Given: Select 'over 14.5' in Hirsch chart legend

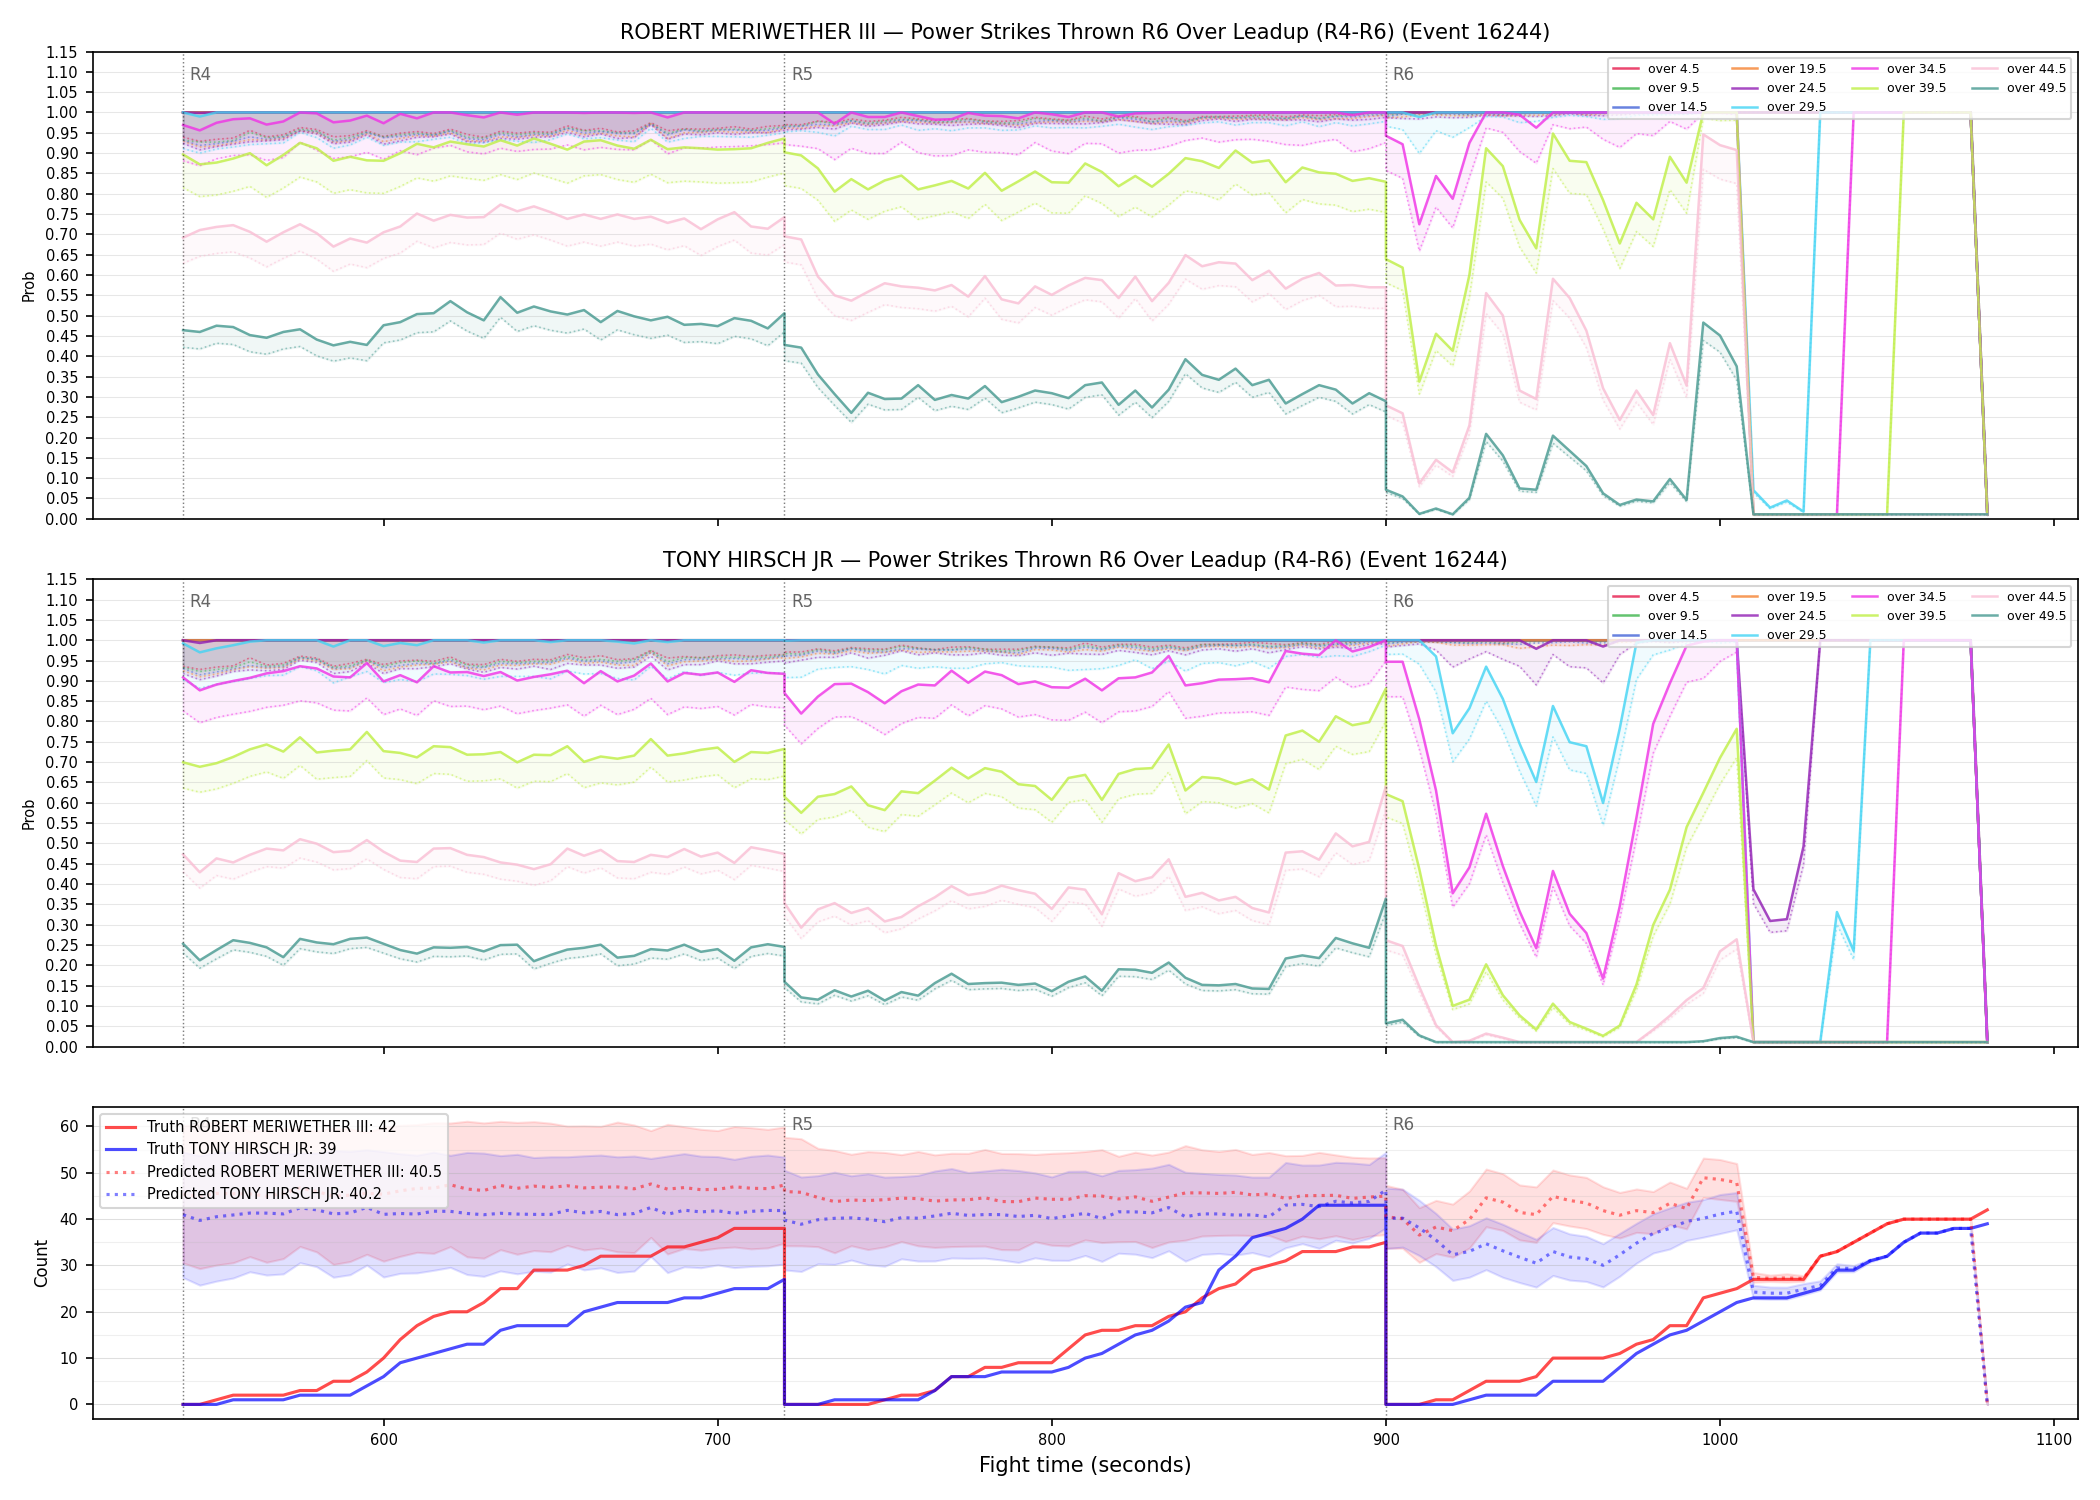Looking at the screenshot, I should tap(1659, 635).
